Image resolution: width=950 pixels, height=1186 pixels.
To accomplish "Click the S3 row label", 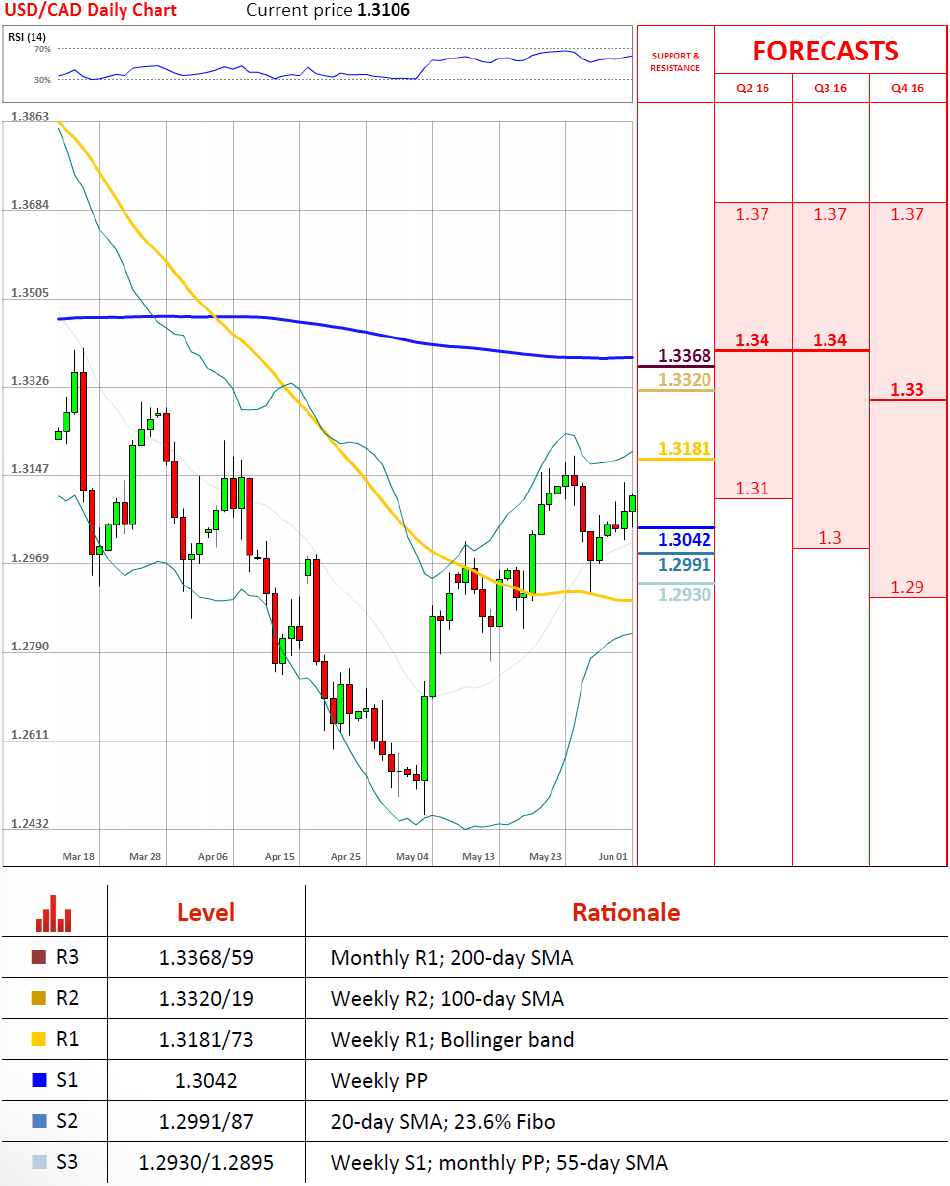I will click(67, 1161).
